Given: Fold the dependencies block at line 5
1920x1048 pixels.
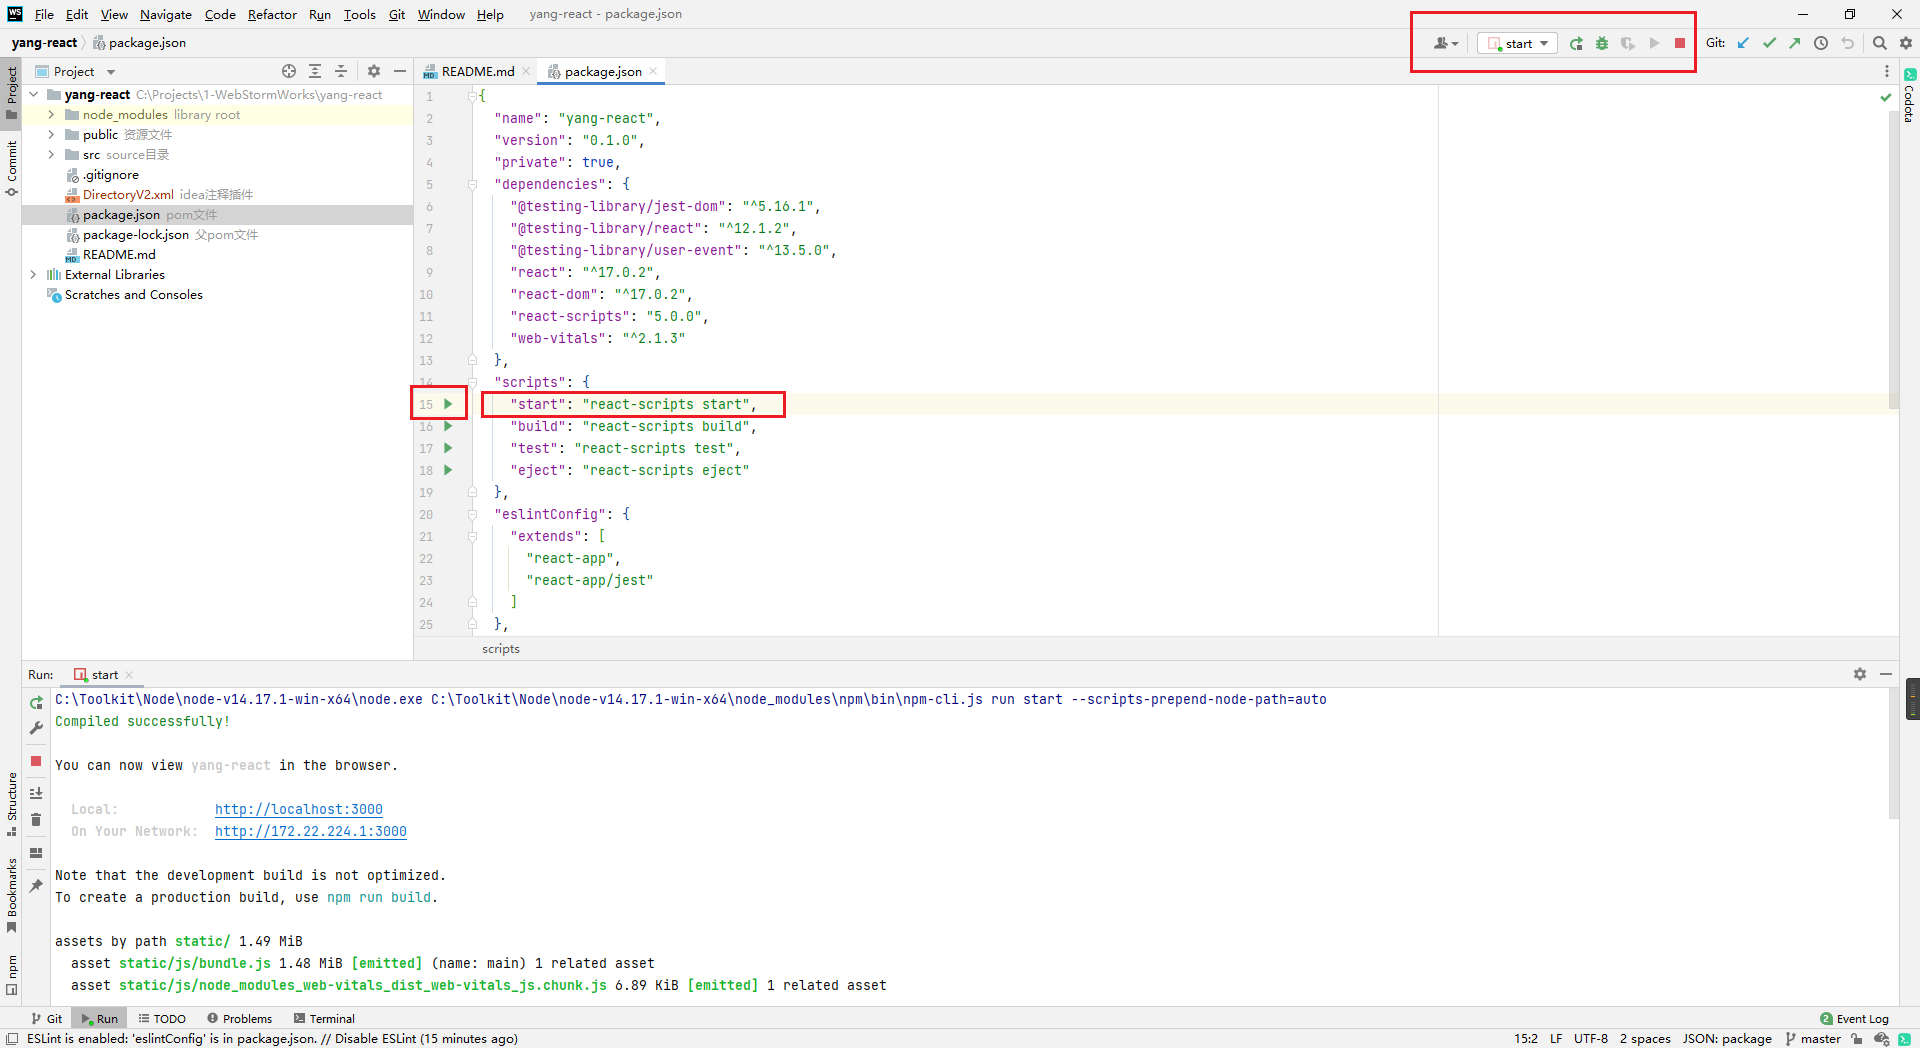Looking at the screenshot, I should pos(472,184).
